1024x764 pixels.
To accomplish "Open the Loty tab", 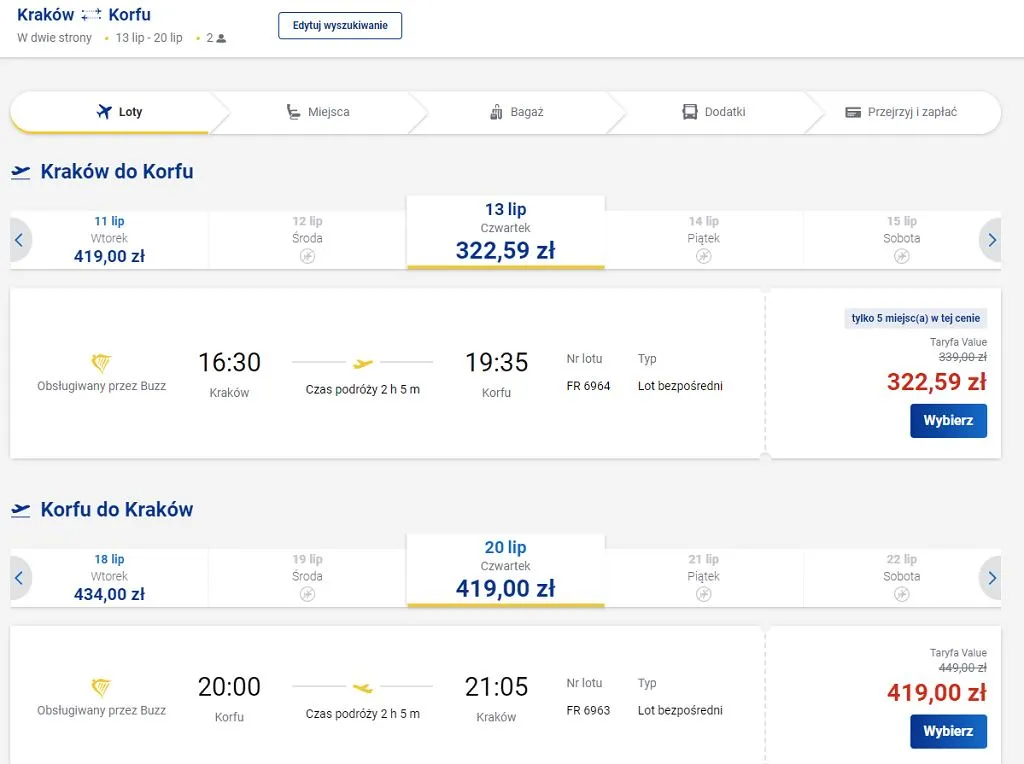I will 119,112.
